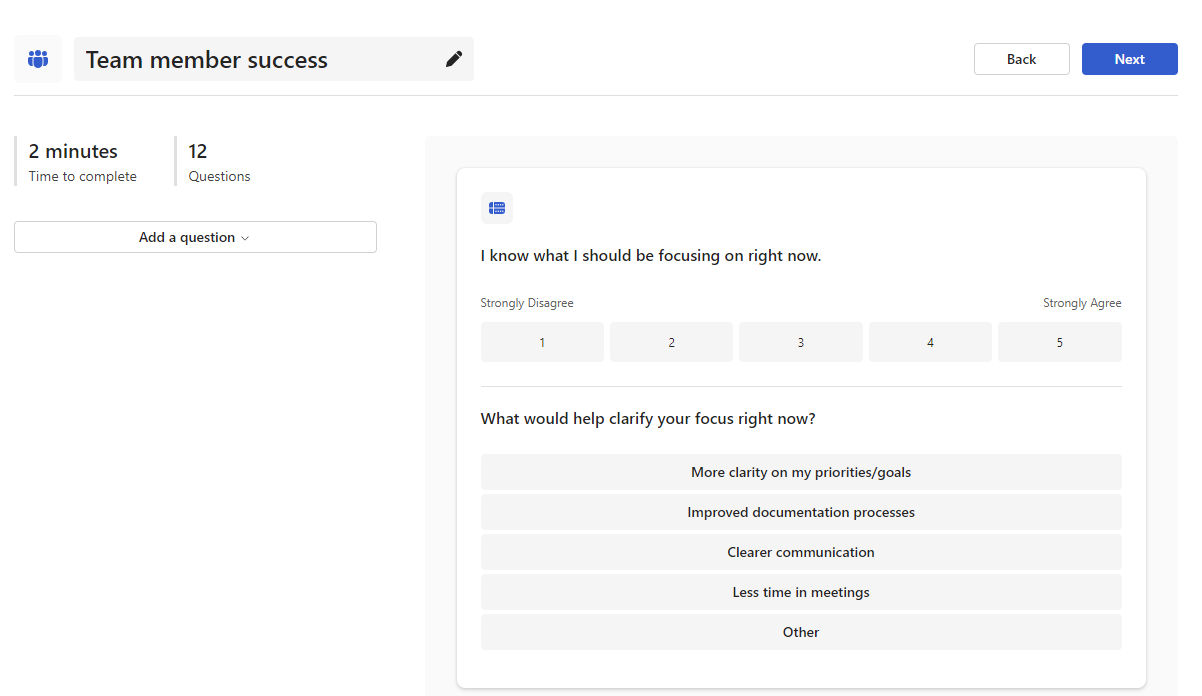Choose the Other option

tap(801, 632)
